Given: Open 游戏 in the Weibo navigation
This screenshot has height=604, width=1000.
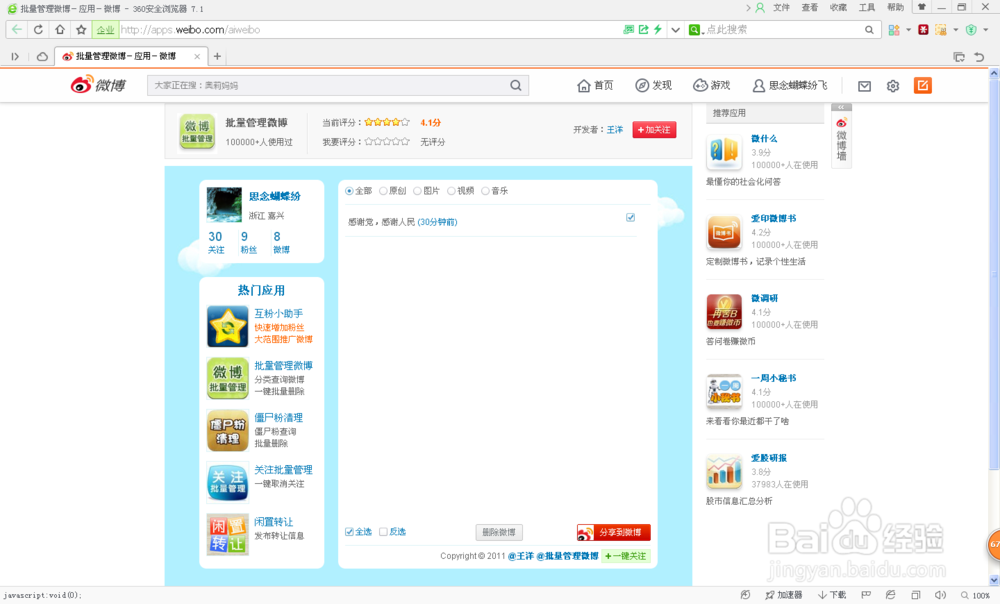Looking at the screenshot, I should 712,85.
